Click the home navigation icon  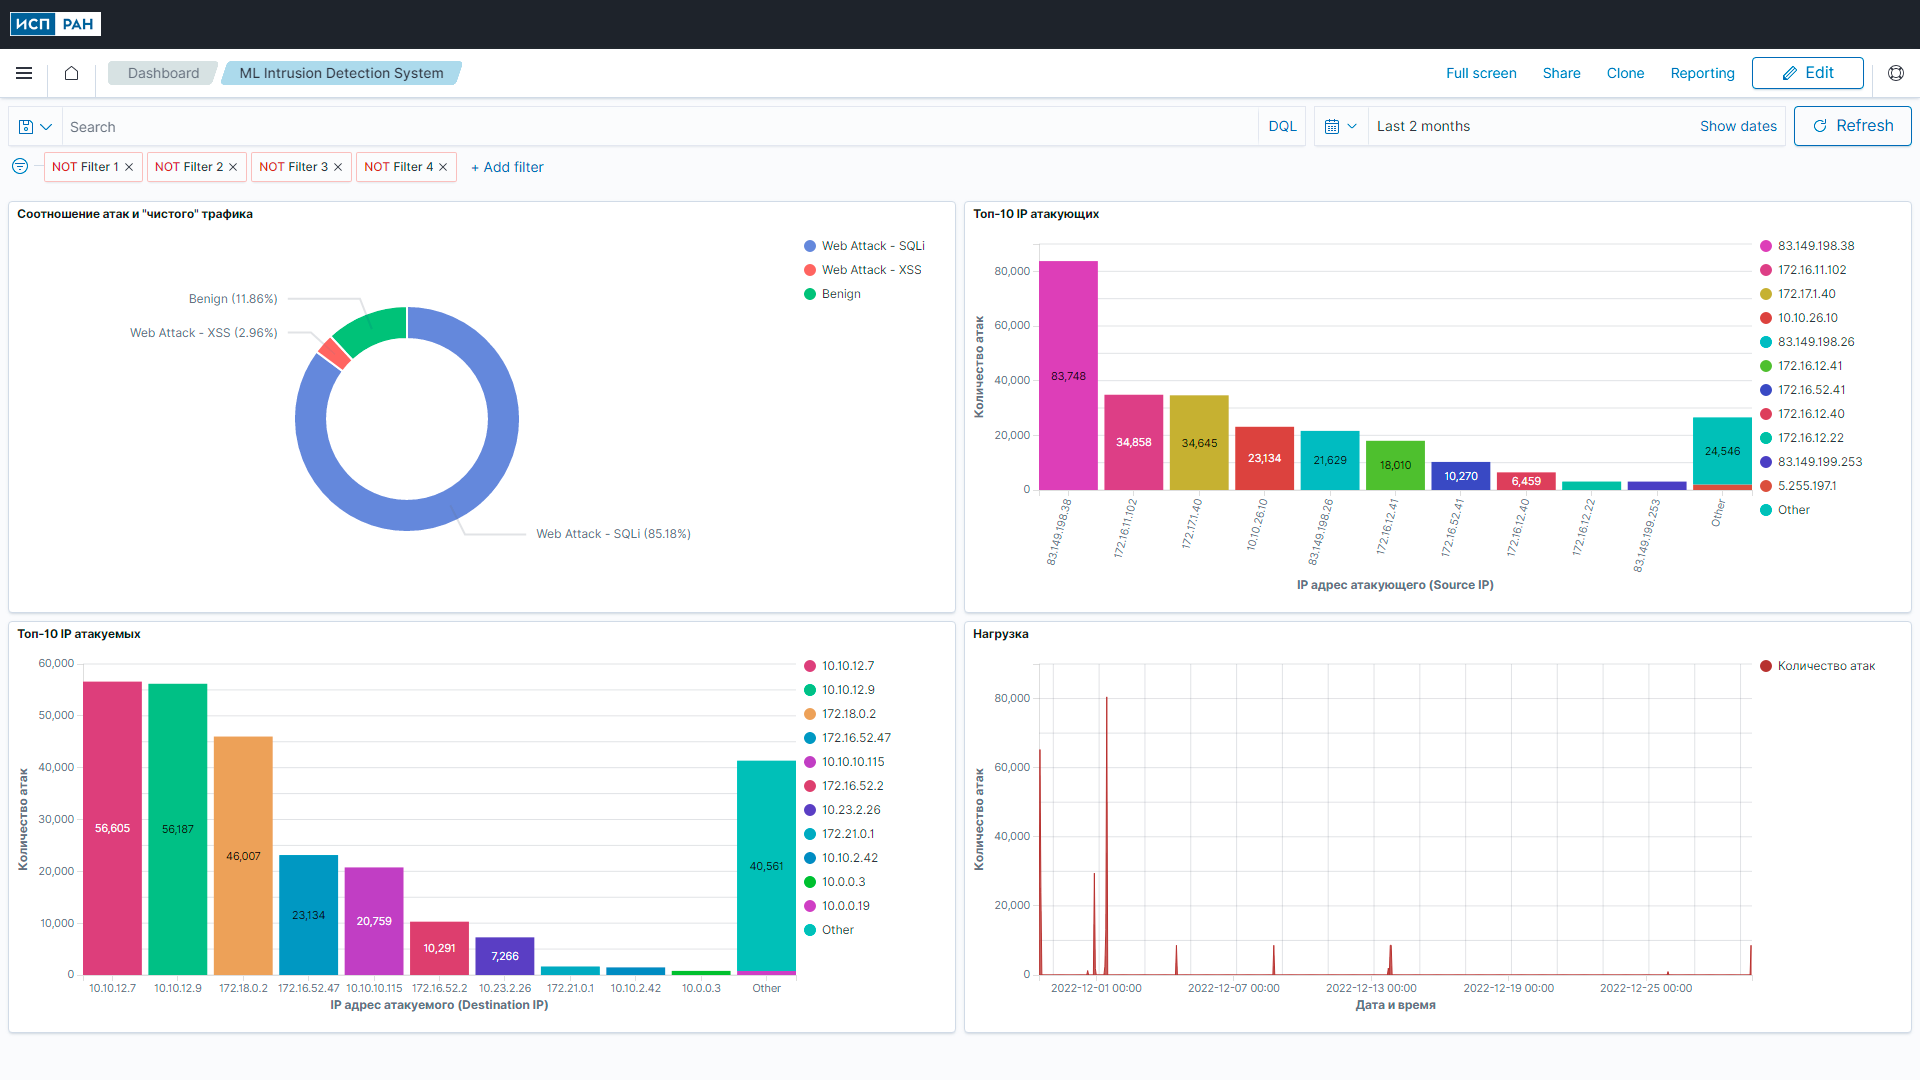[71, 73]
